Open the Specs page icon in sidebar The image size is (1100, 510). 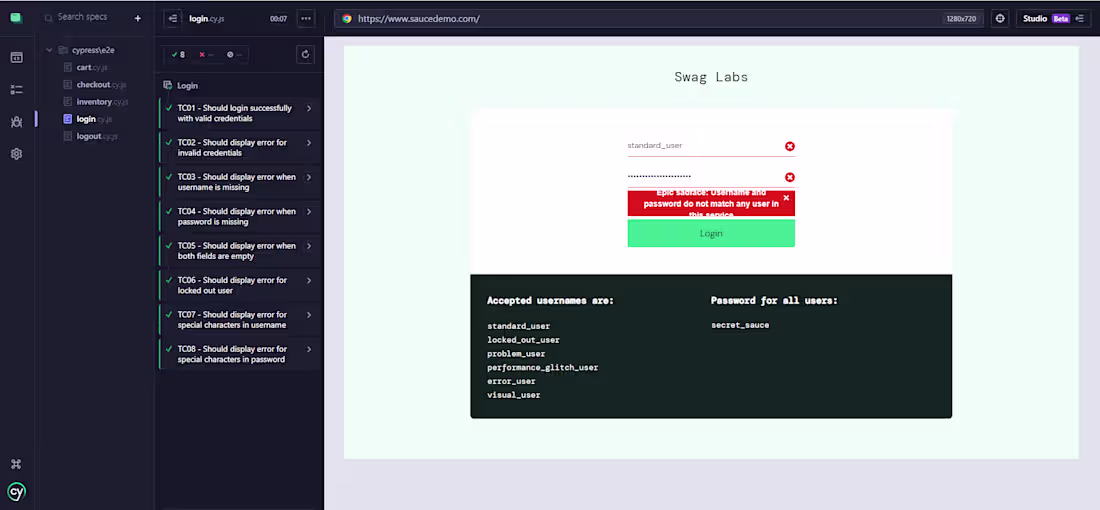click(x=16, y=58)
